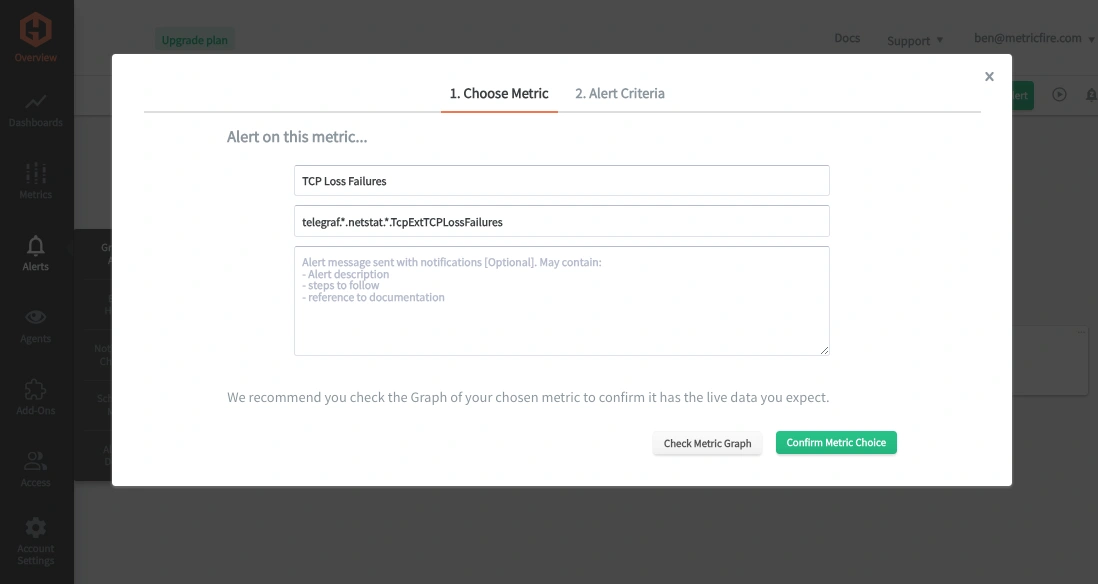Open the Metrics sidebar icon

36,173
